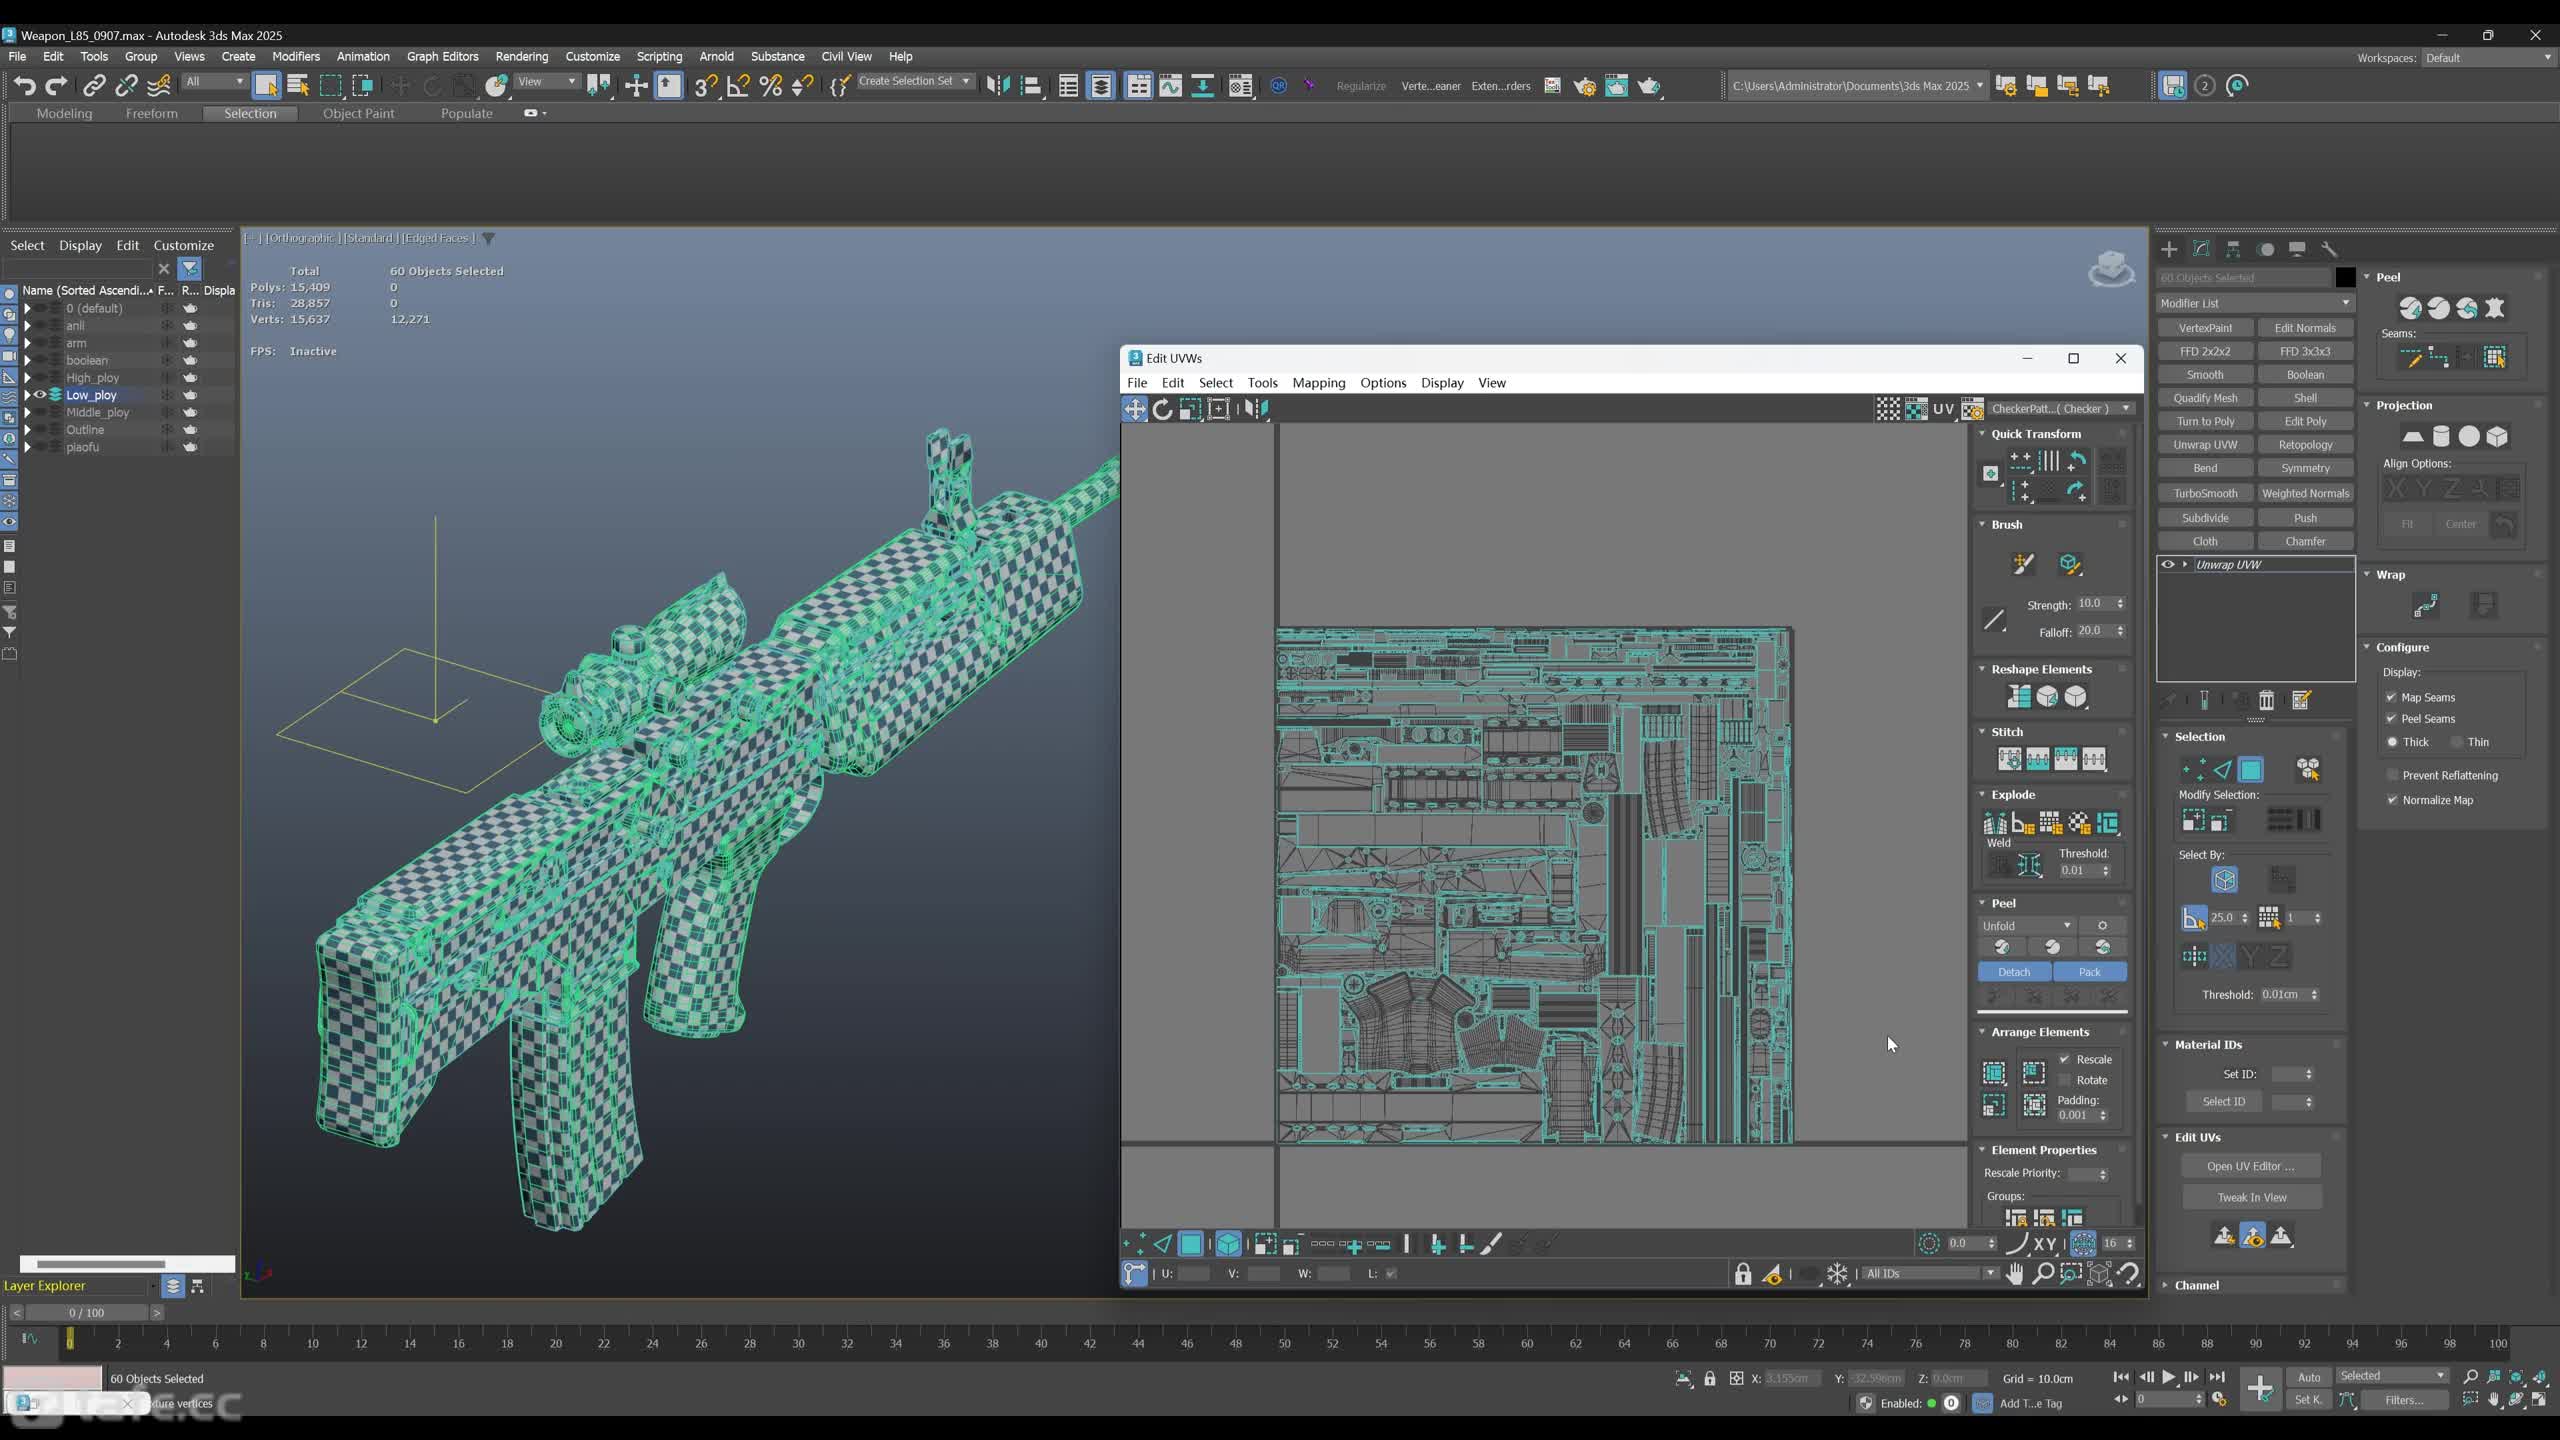Enable Prevent Reflattening checkbox
The height and width of the screenshot is (1440, 2560).
(2392, 776)
